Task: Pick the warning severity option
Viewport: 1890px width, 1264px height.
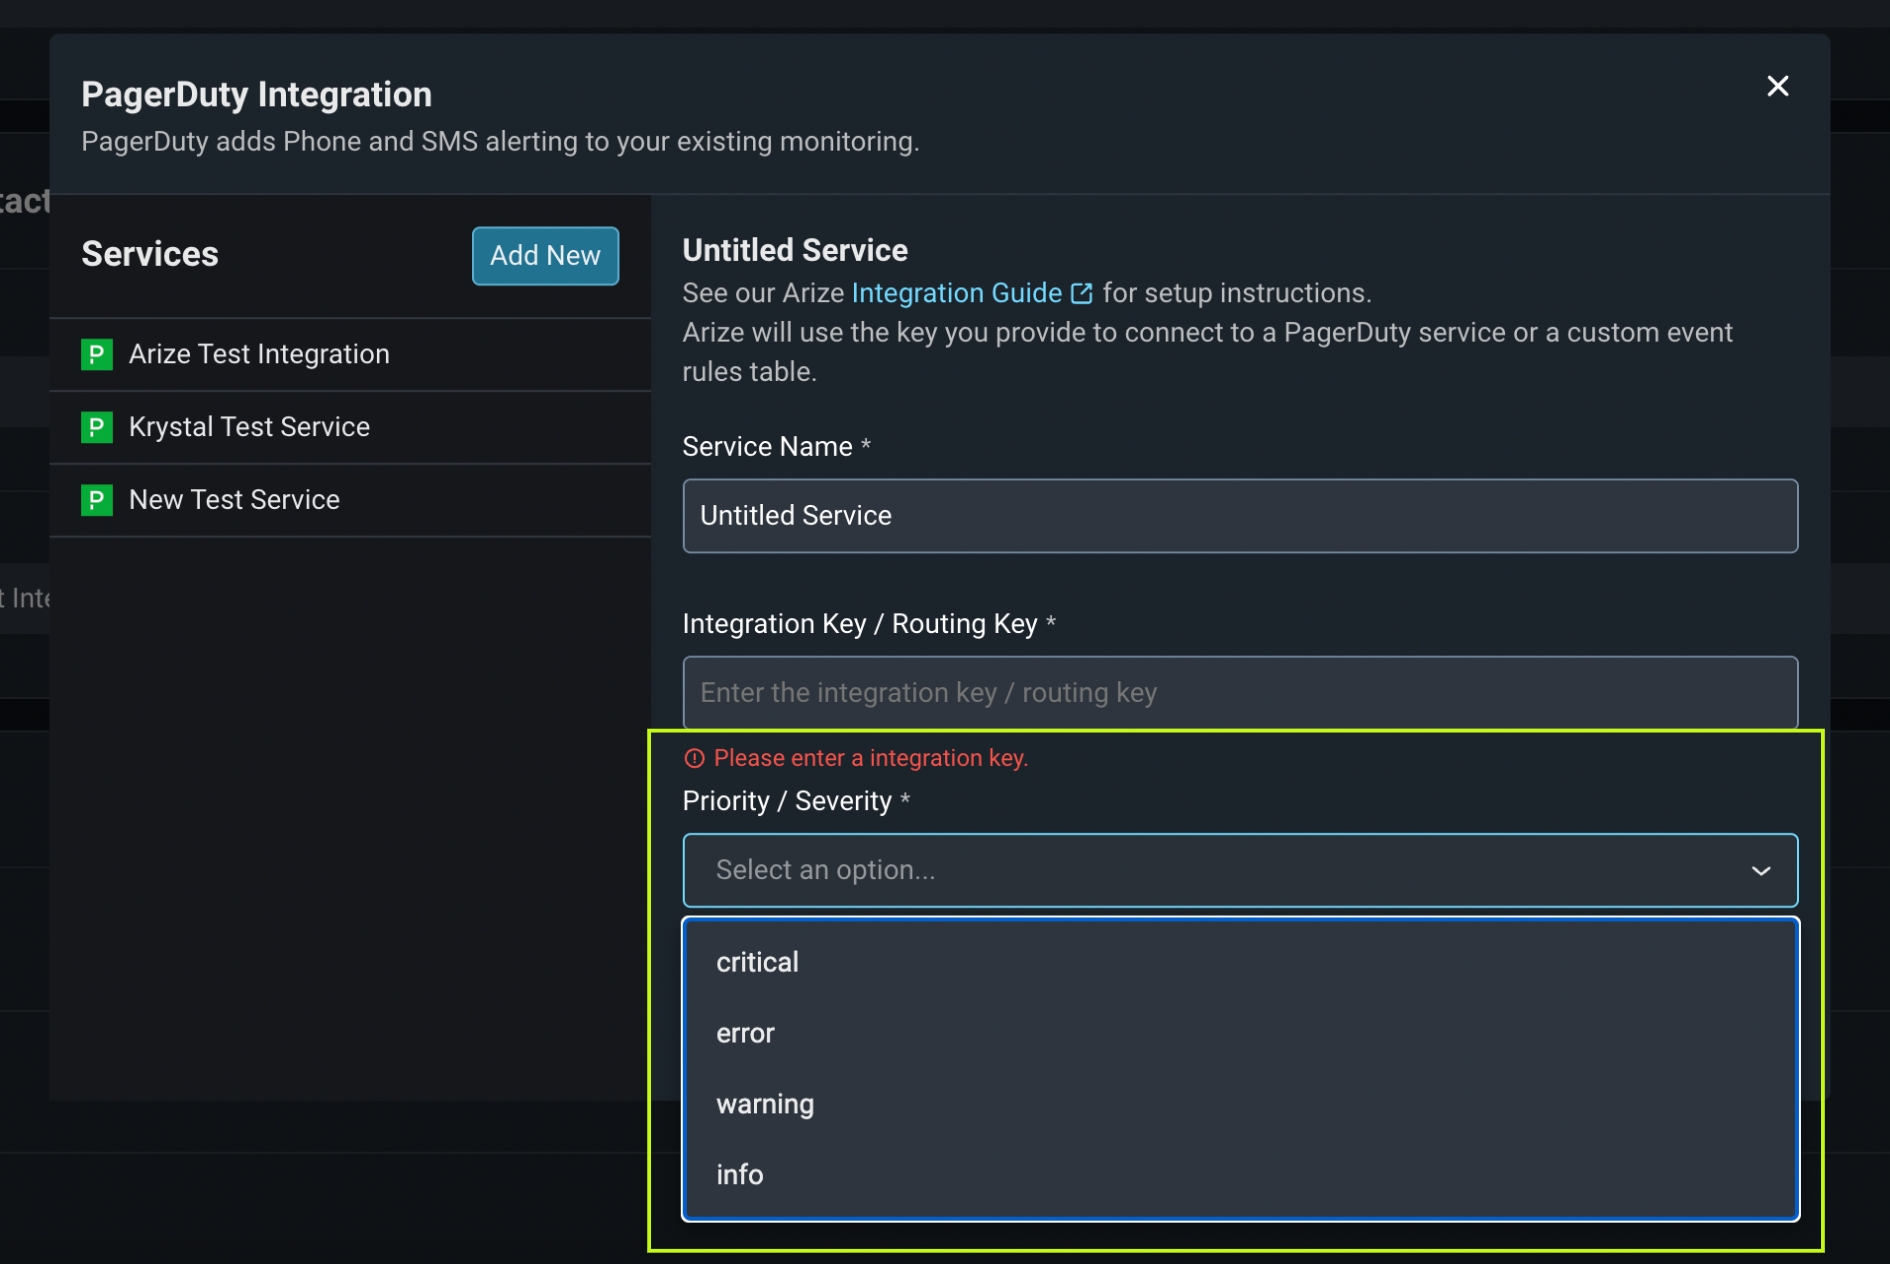Action: click(x=765, y=1104)
